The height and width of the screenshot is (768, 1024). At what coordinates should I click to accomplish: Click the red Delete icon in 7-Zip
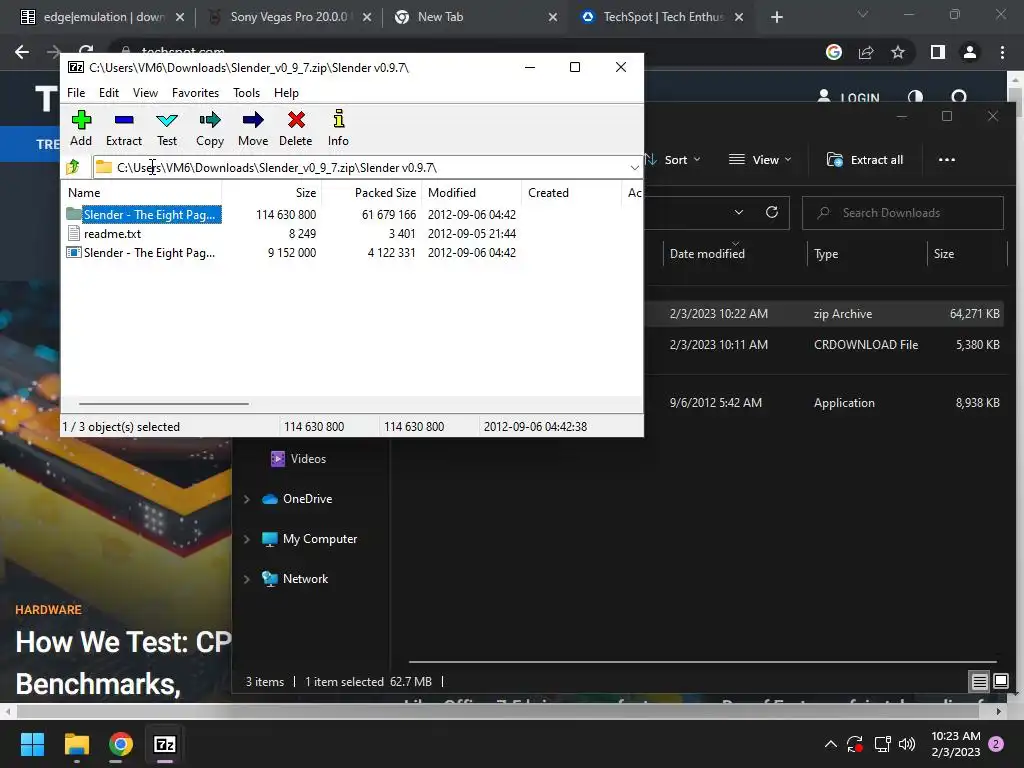[296, 120]
